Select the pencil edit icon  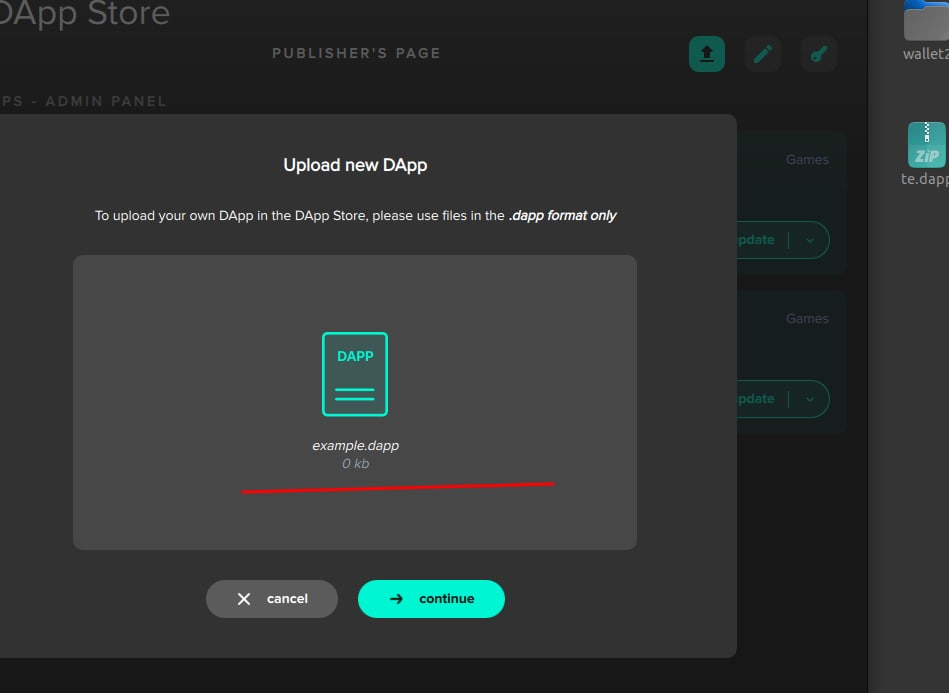pos(762,53)
